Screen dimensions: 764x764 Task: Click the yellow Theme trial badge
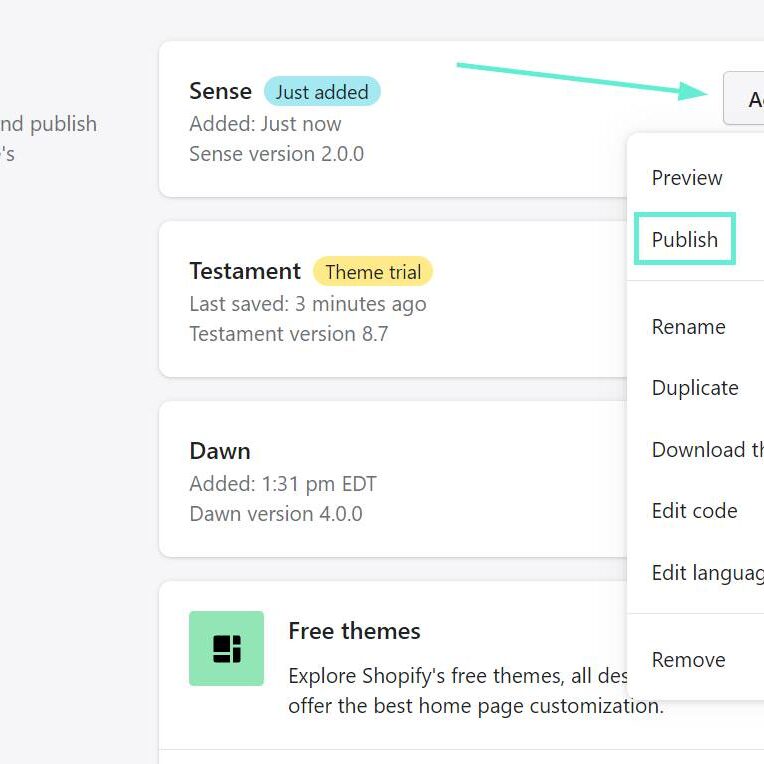(x=373, y=272)
